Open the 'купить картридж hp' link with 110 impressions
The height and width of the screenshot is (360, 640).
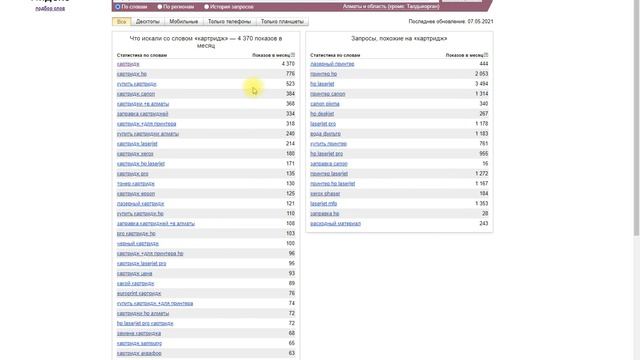coord(140,213)
